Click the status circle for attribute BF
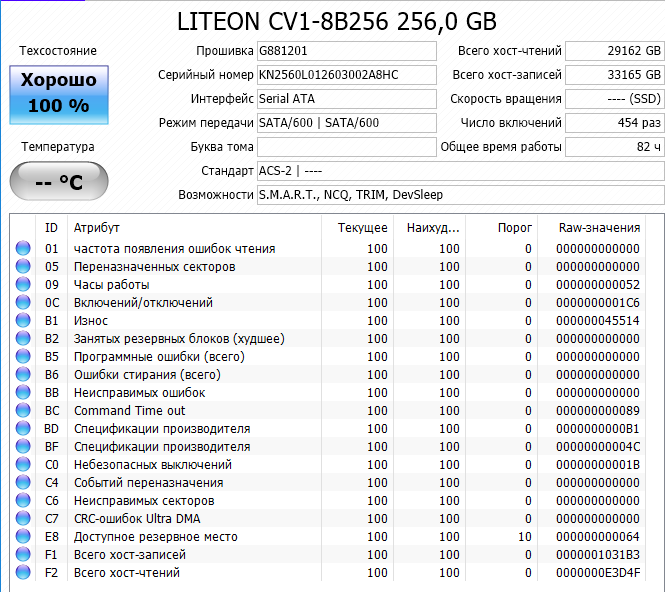This screenshot has height=592, width=665. pos(23,447)
